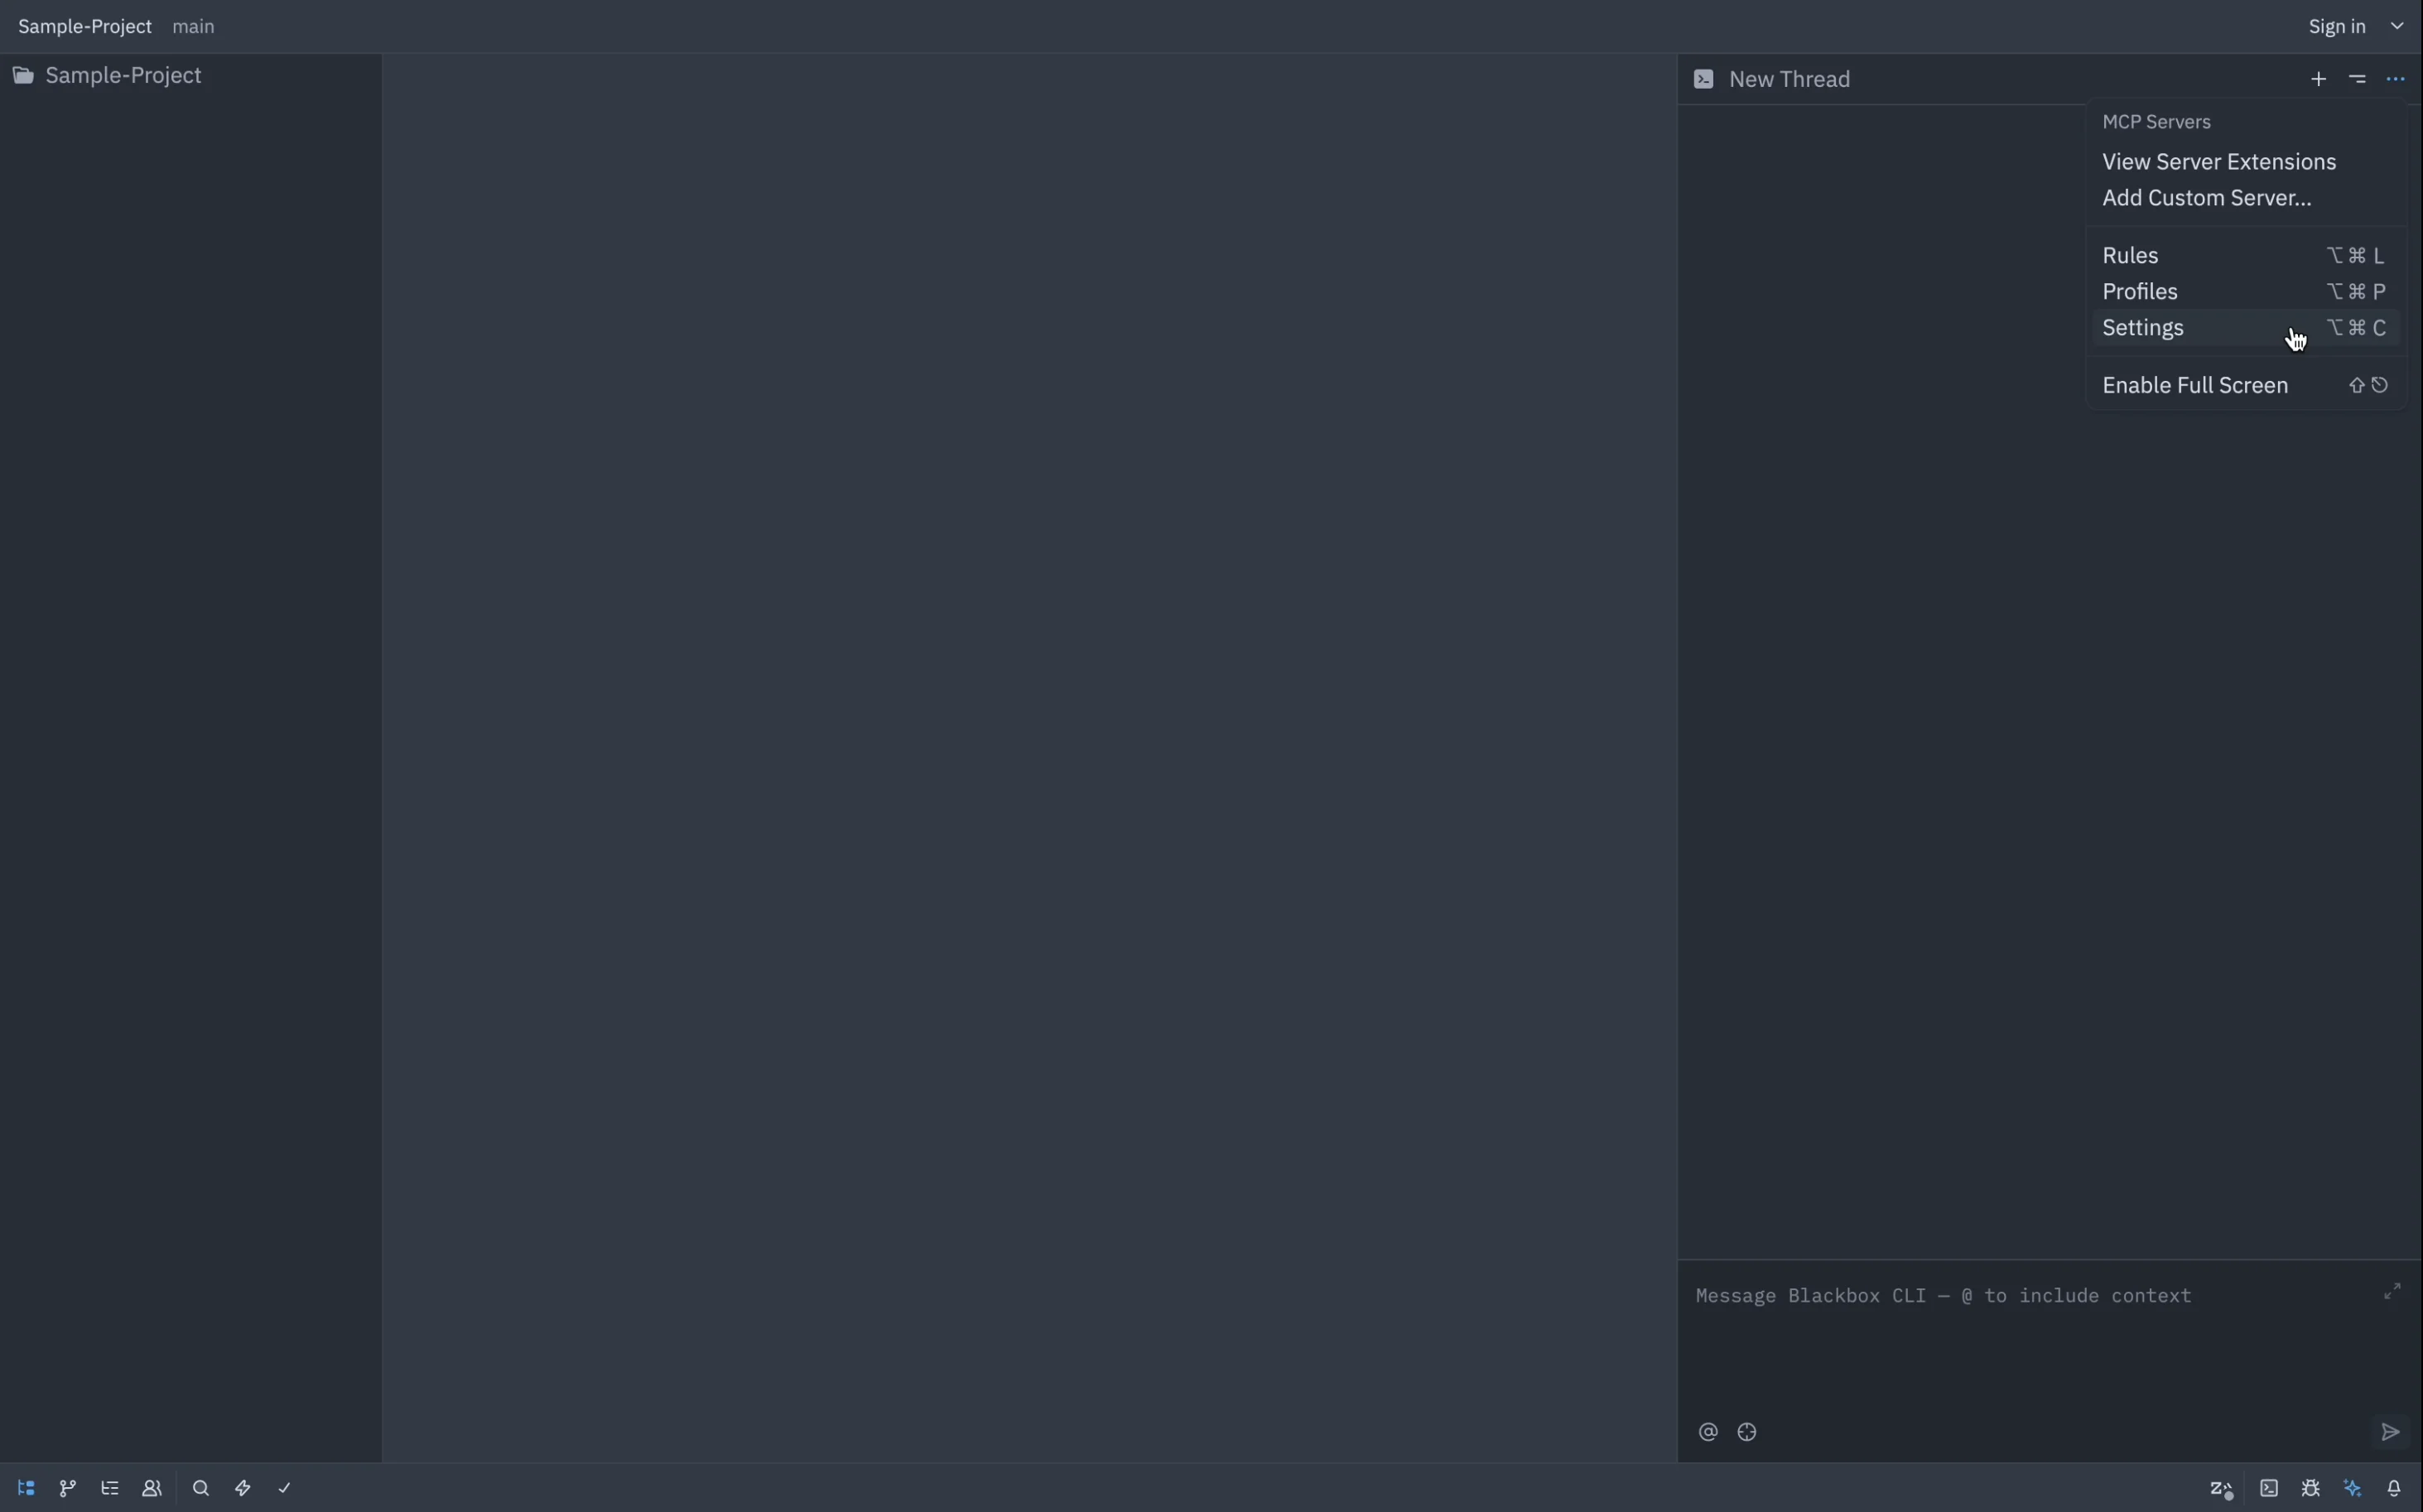The image size is (2423, 1512).
Task: Open the debugger bug icon
Action: pos(2311,1488)
